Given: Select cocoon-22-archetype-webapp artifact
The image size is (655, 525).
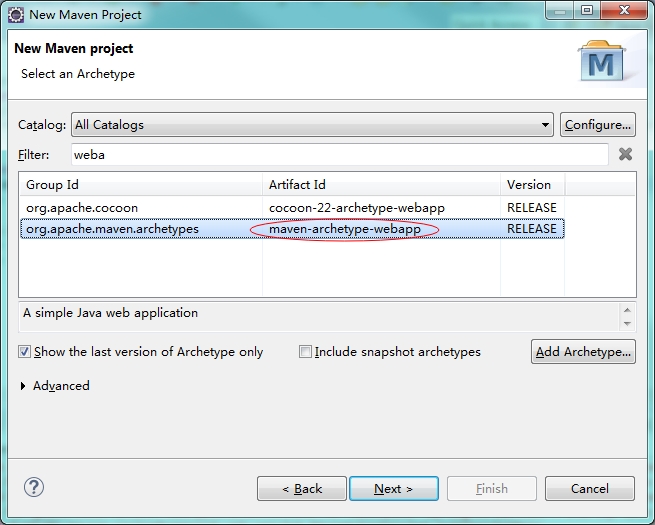Looking at the screenshot, I should coord(357,208).
